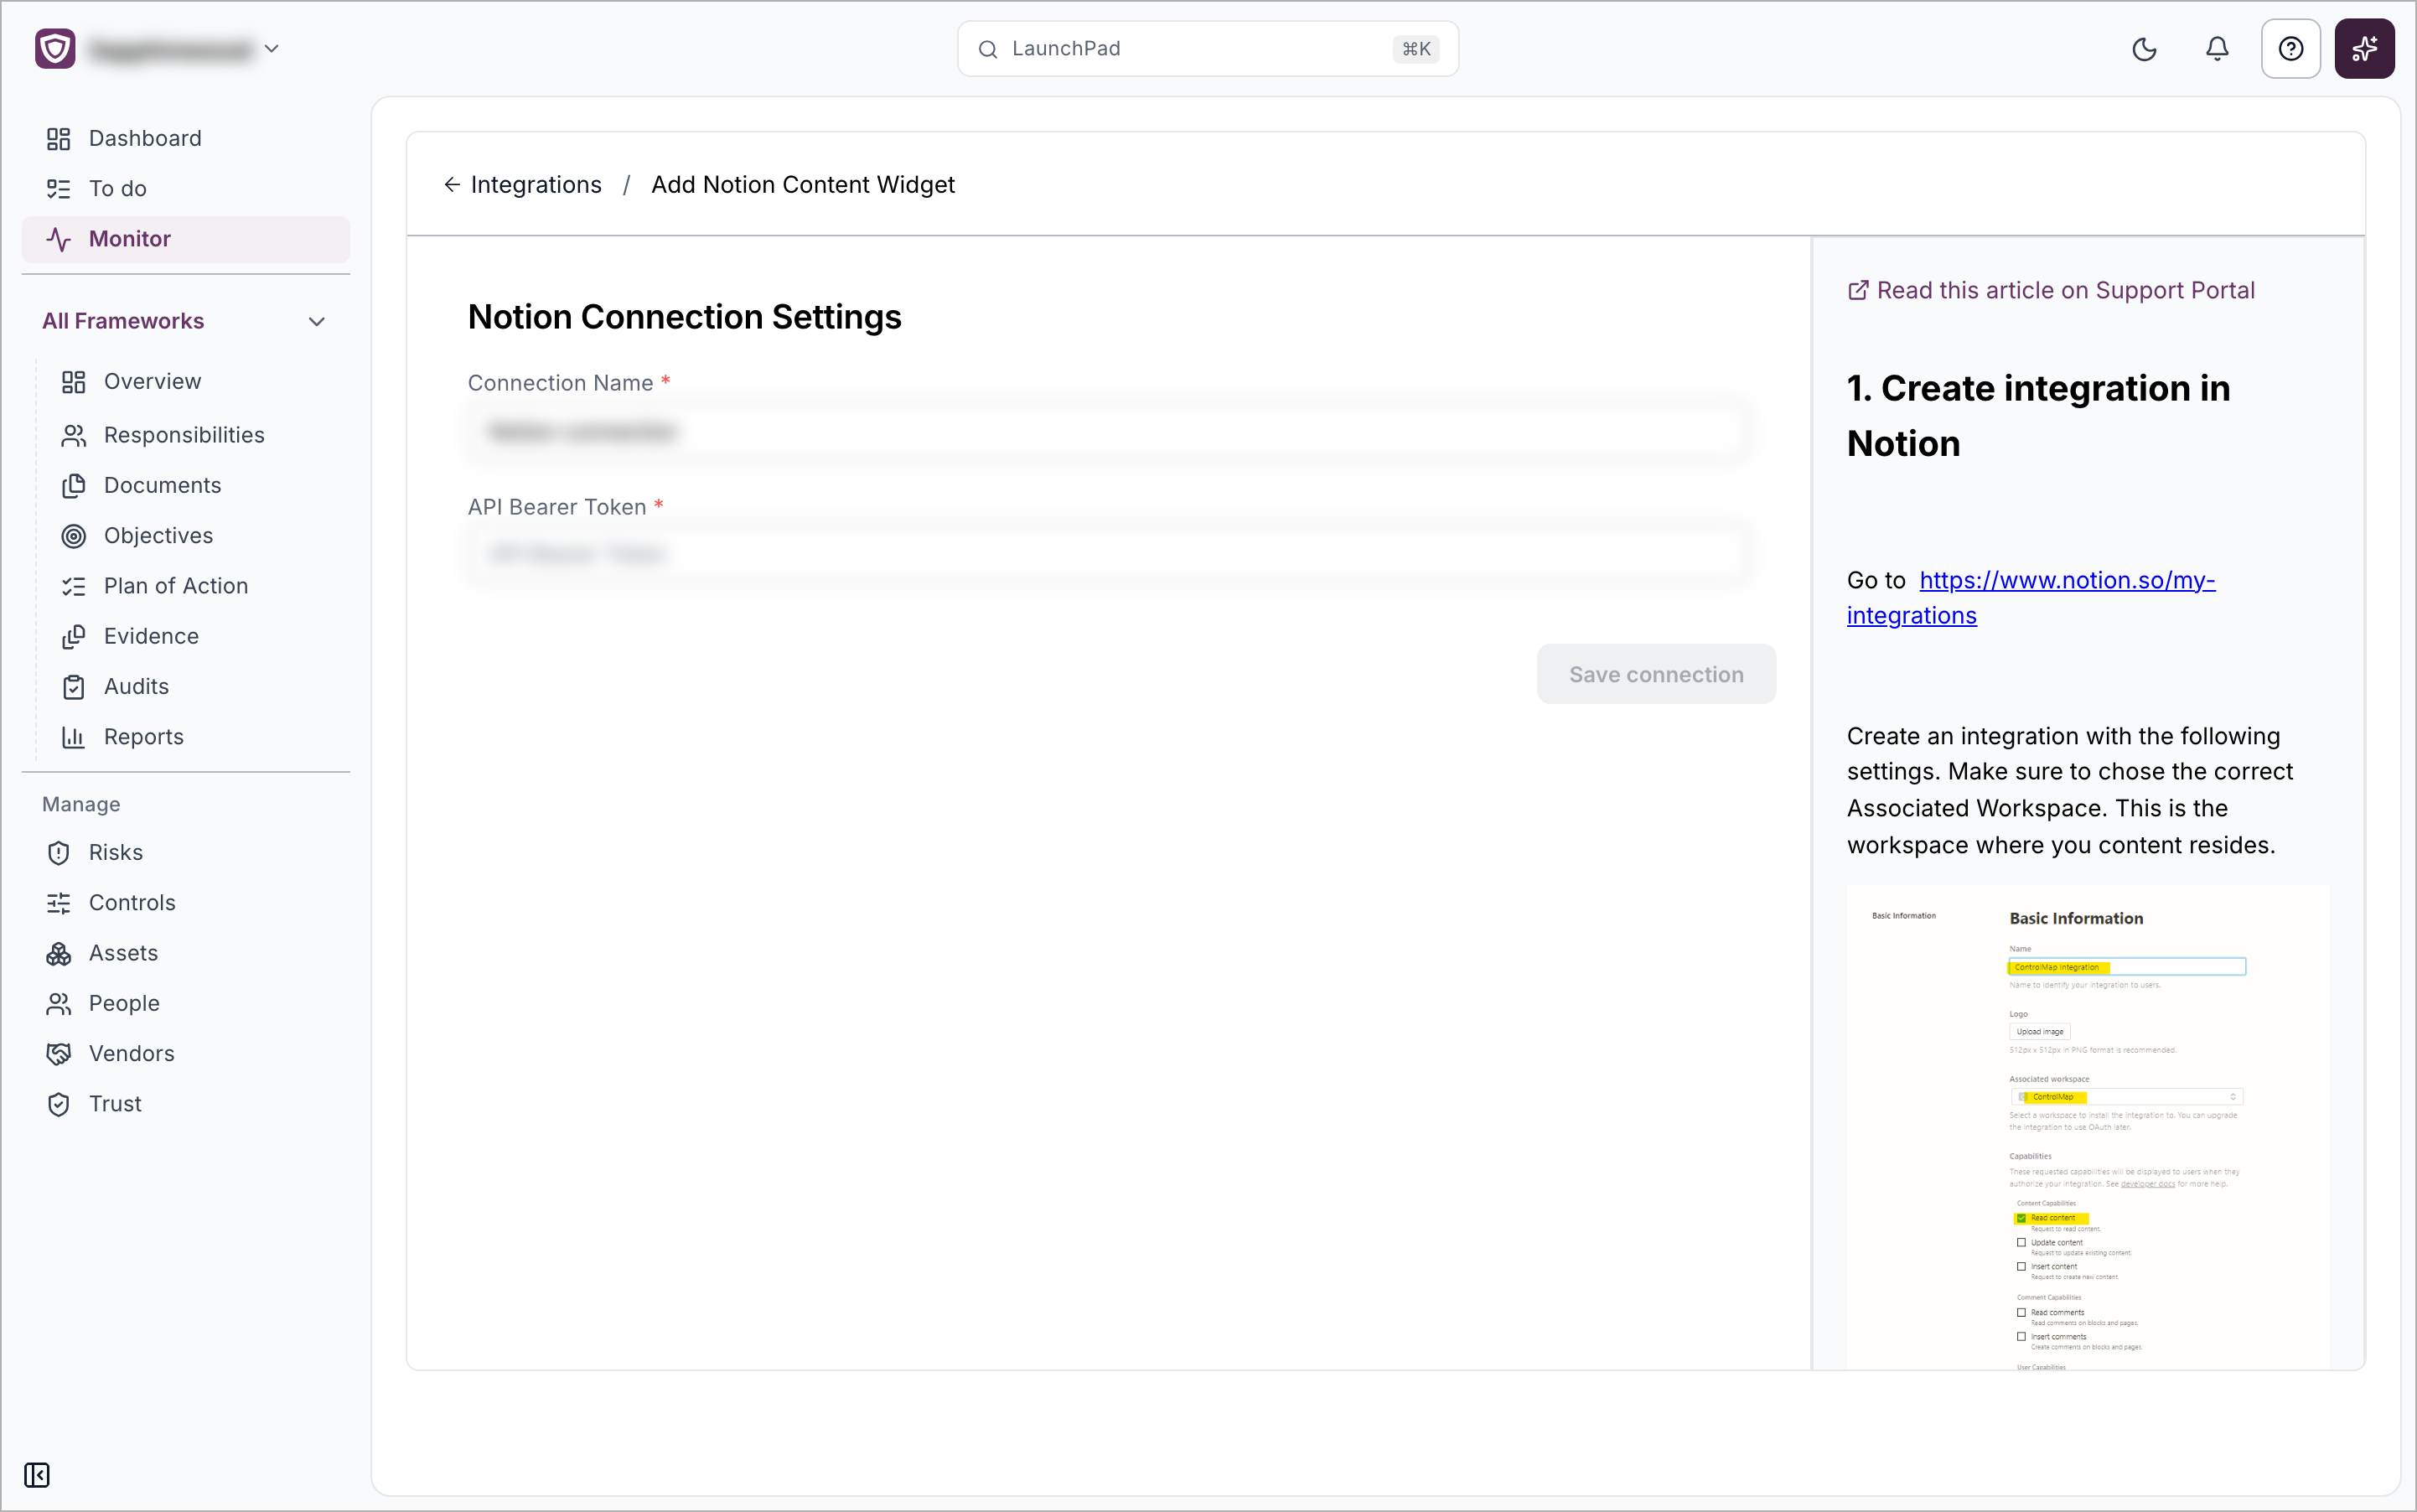The width and height of the screenshot is (2417, 1512).
Task: Click the Save connection button
Action: 1656,674
